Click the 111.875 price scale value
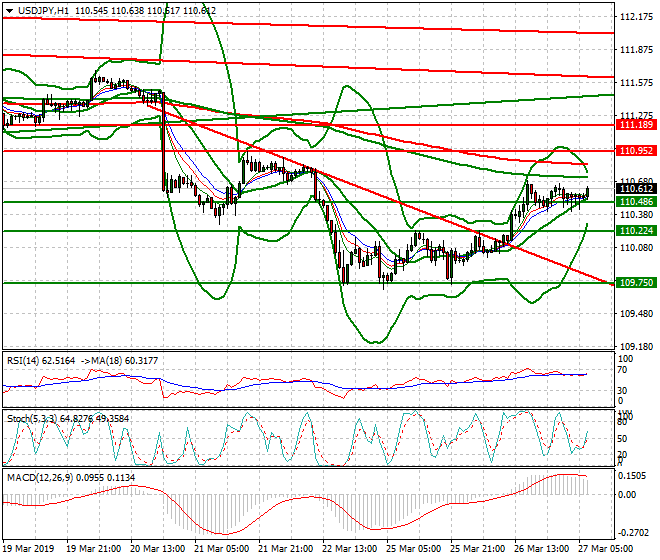This screenshot has width=660, height=560. (636, 50)
